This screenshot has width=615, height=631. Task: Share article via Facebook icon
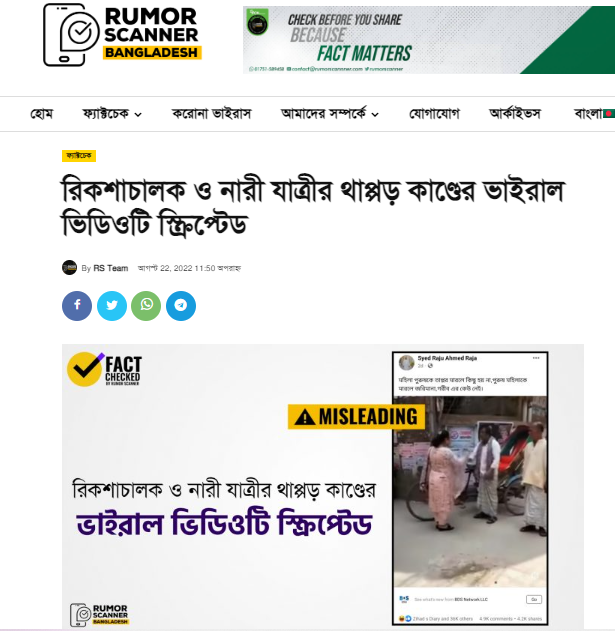(77, 306)
